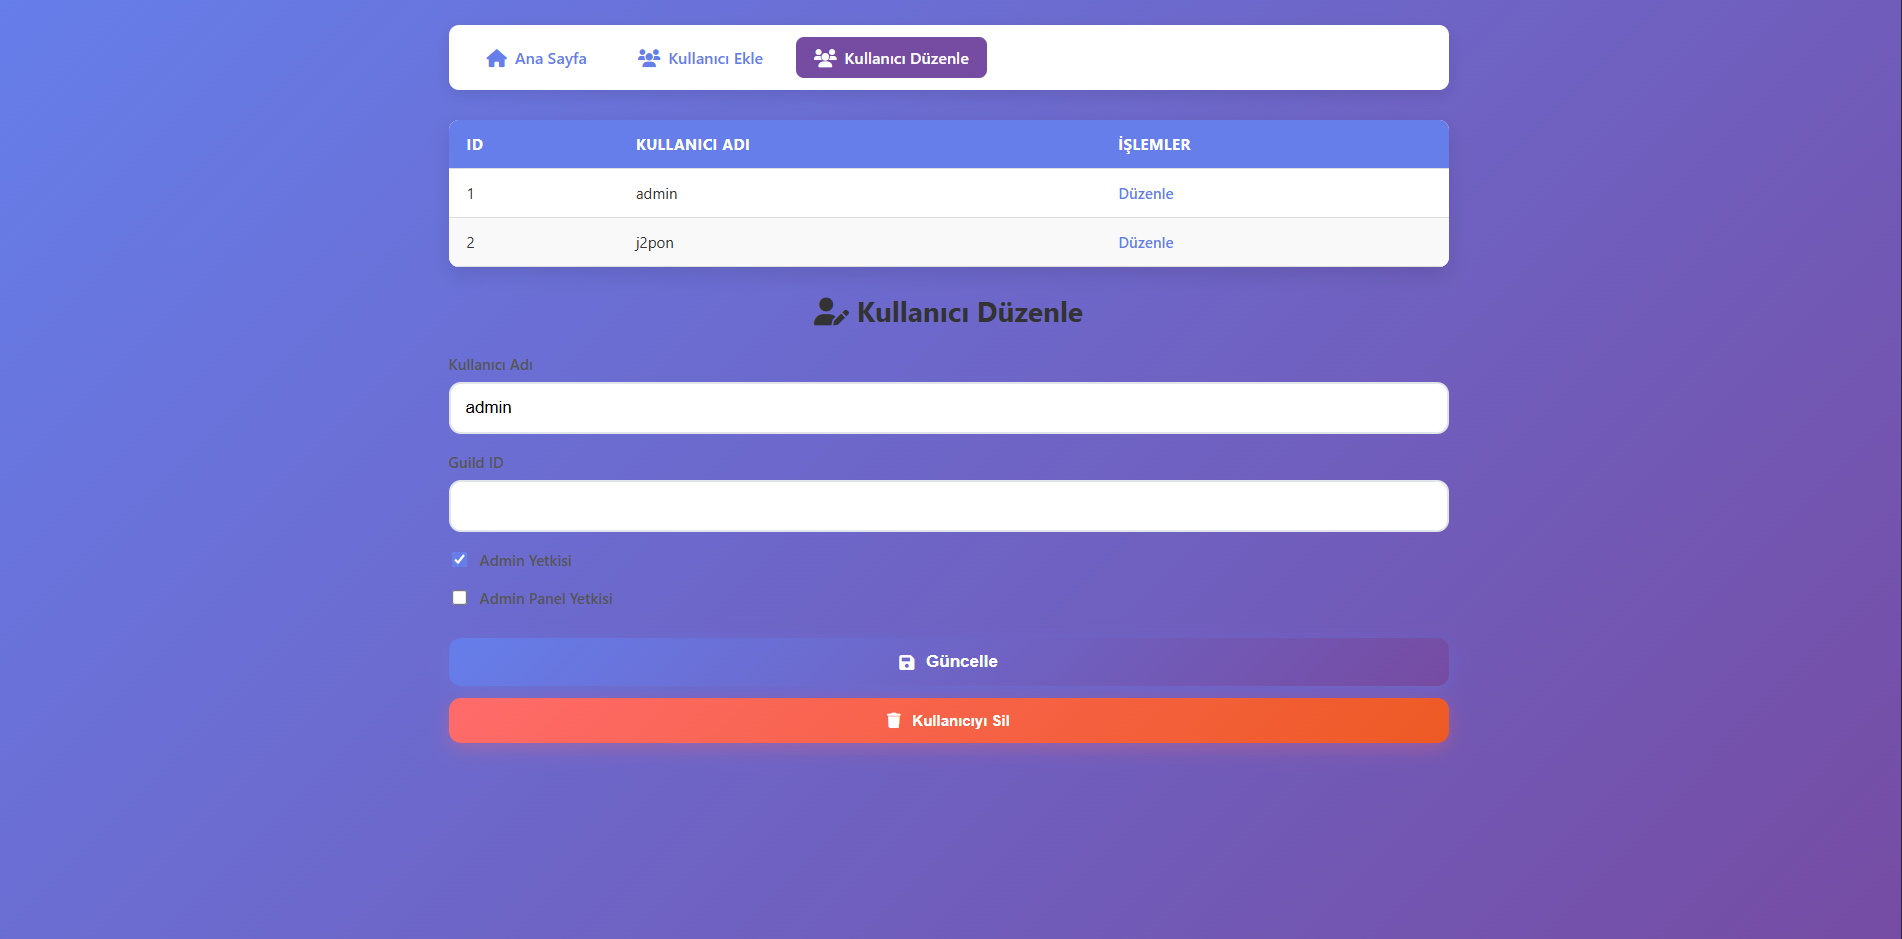Click the users icon in Kullanıcı Düzenle tab

tap(825, 58)
